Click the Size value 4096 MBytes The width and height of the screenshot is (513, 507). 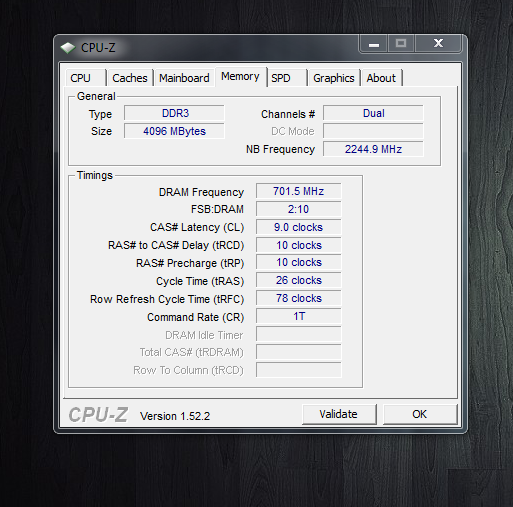click(x=174, y=131)
